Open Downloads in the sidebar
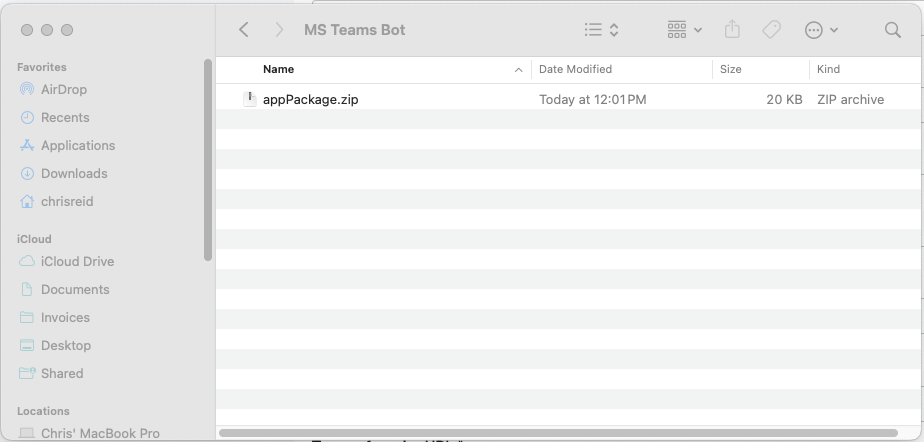 (74, 173)
